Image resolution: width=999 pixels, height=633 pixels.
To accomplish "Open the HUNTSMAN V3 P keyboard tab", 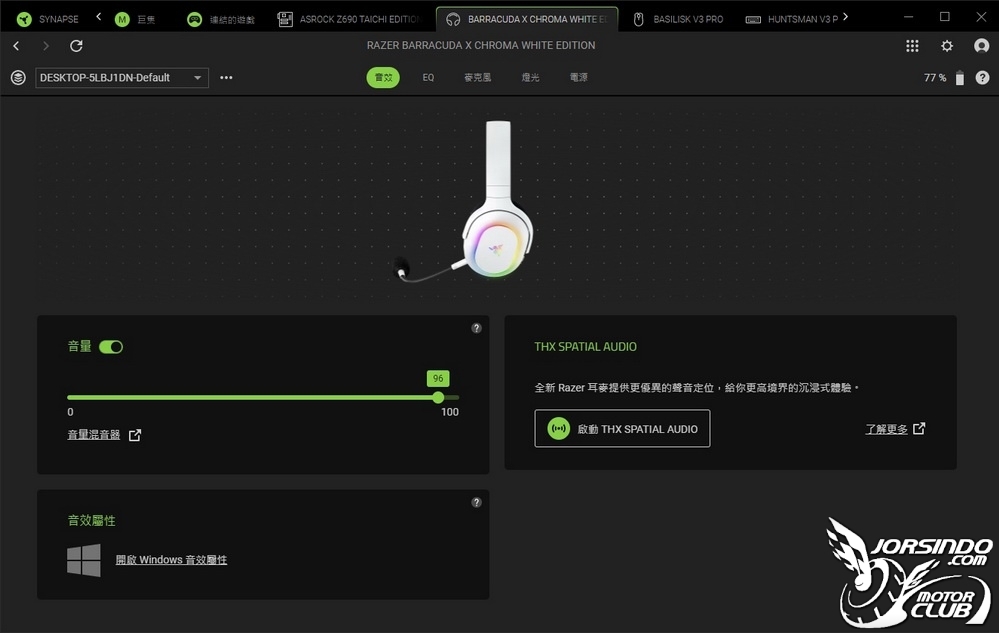I will (x=792, y=19).
